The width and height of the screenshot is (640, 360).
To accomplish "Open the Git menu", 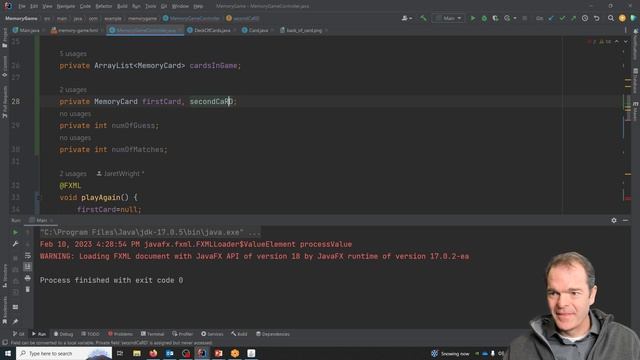I will 164,6.
